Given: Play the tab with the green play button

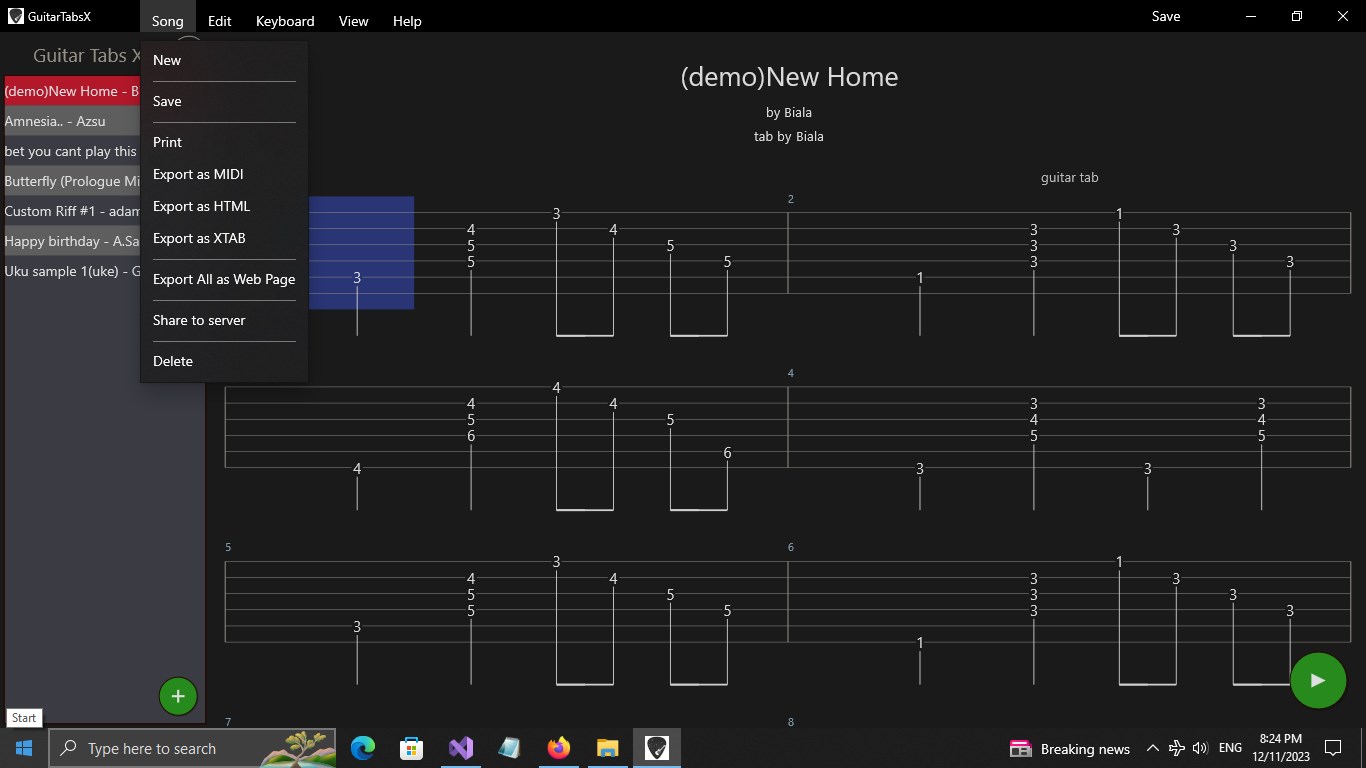Looking at the screenshot, I should (x=1318, y=680).
